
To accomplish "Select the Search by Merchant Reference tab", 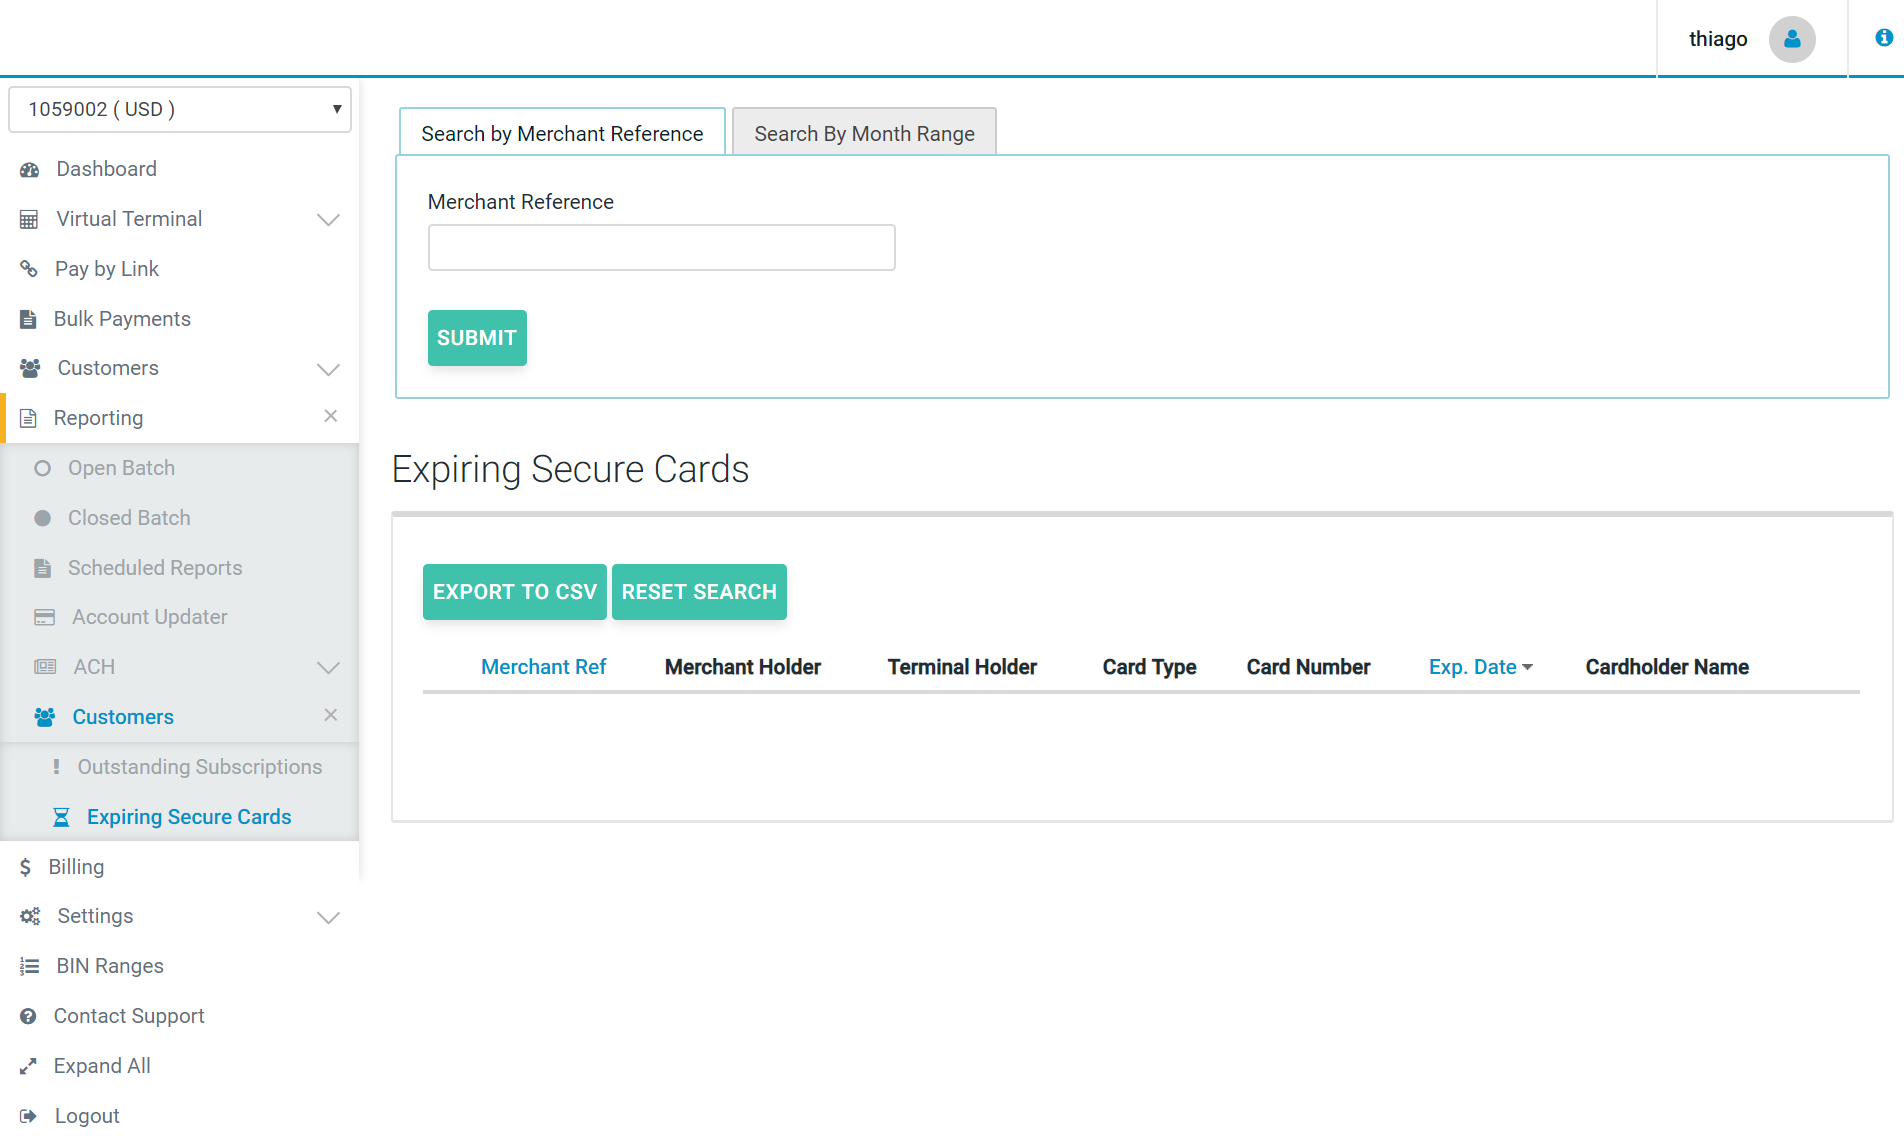I will [x=562, y=133].
